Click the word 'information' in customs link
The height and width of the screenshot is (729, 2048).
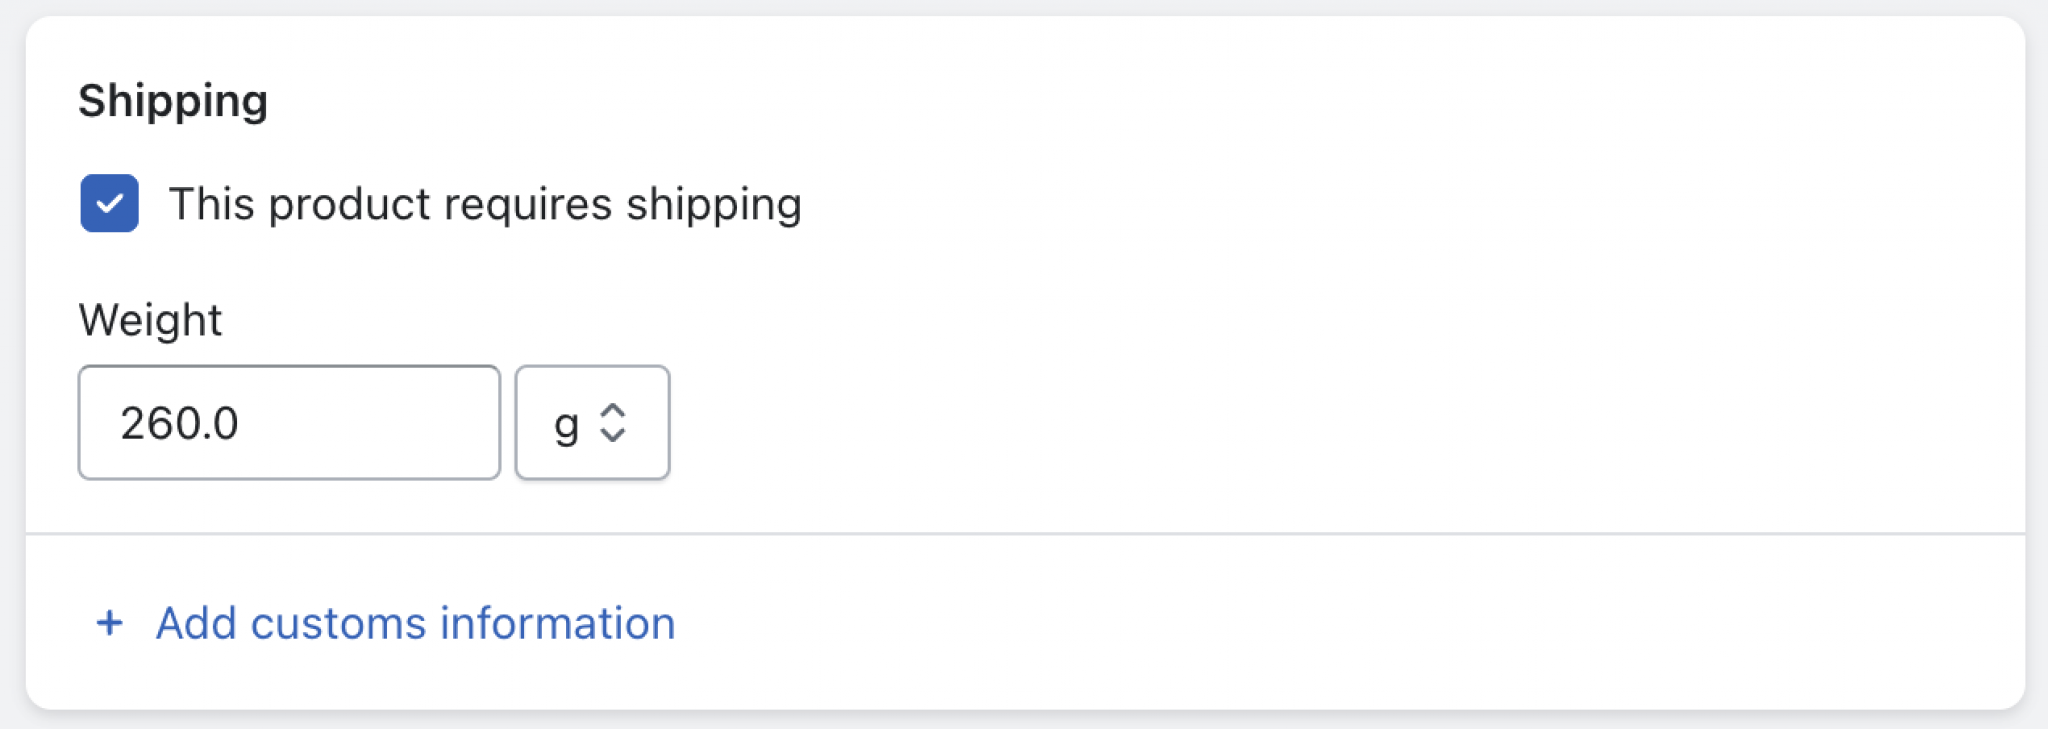(557, 623)
